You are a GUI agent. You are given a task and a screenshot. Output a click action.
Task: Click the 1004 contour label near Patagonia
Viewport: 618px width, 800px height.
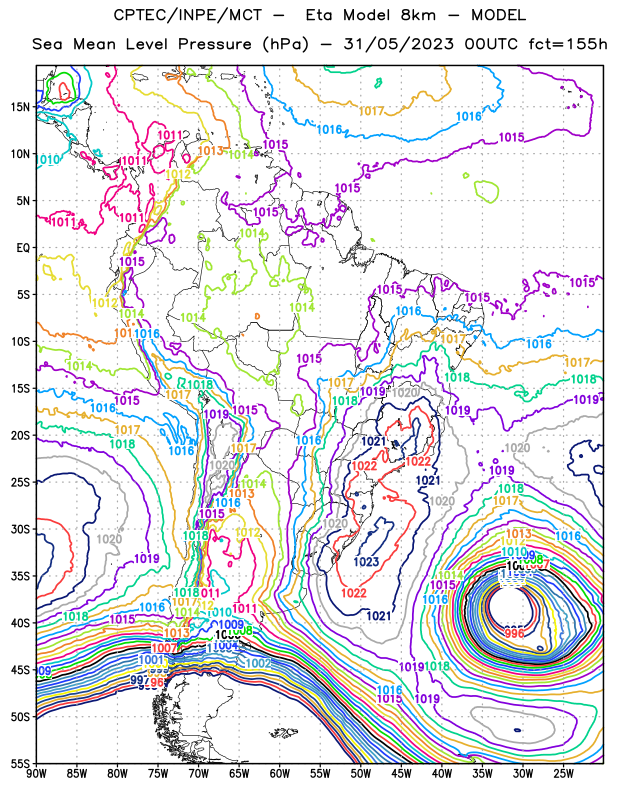tap(226, 646)
